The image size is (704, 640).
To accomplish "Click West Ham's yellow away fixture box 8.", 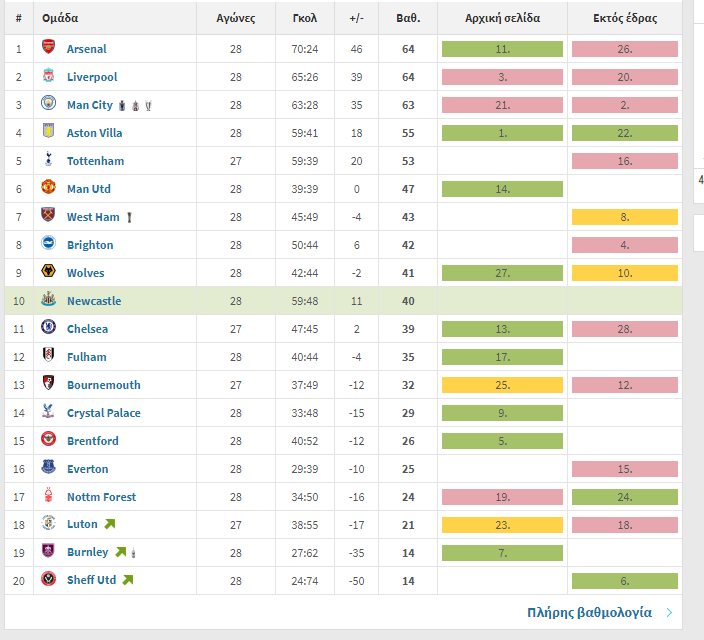I will click(x=624, y=217).
